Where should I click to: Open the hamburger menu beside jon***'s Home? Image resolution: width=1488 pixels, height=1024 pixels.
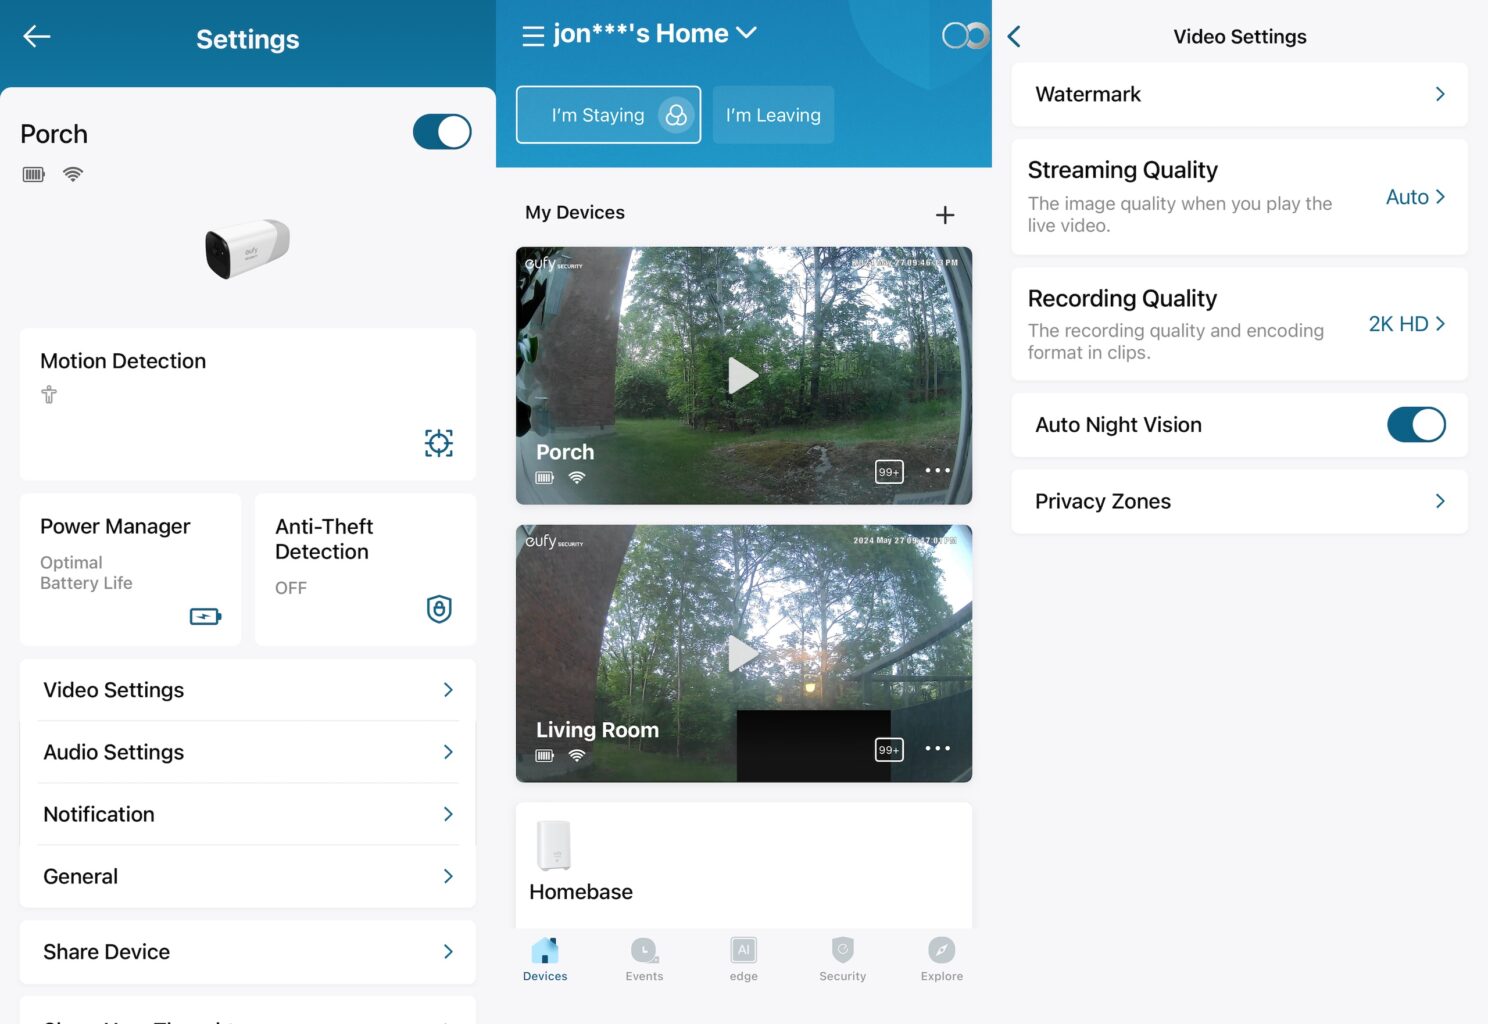(533, 36)
